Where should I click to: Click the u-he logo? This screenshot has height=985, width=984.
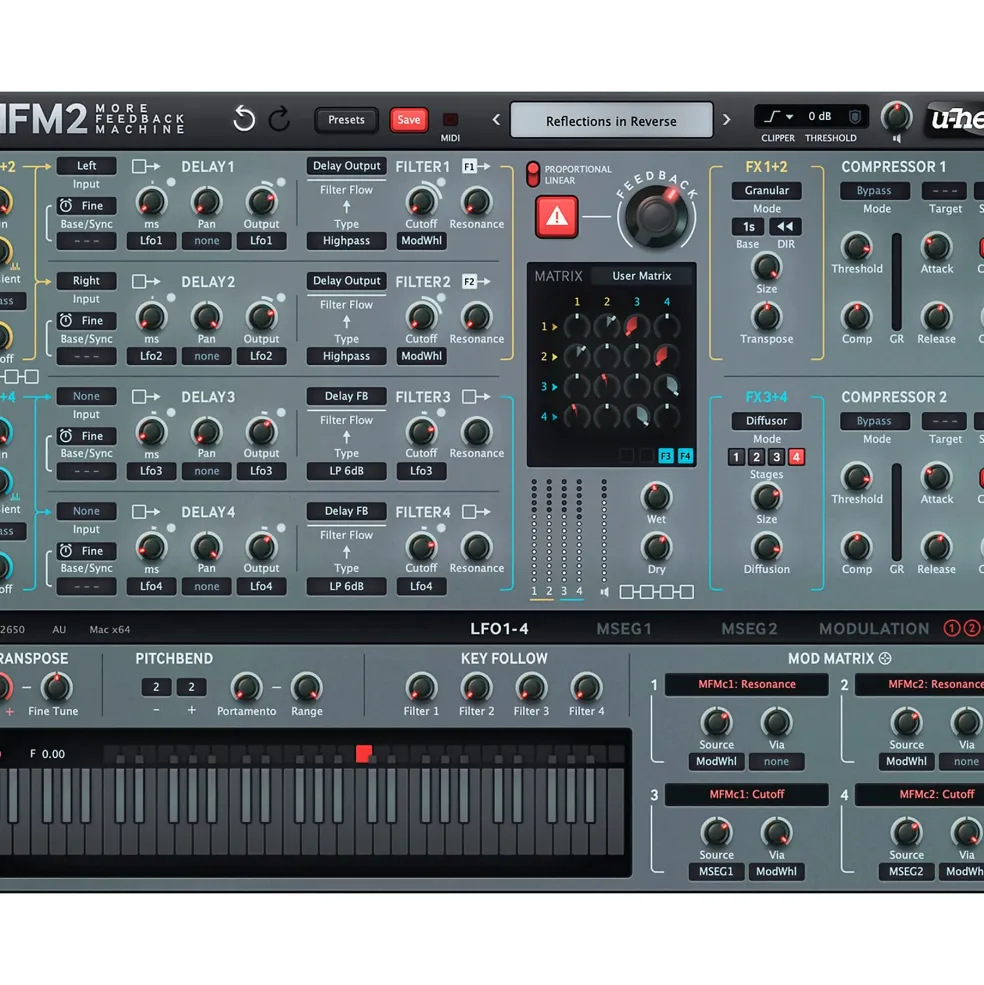[x=954, y=118]
